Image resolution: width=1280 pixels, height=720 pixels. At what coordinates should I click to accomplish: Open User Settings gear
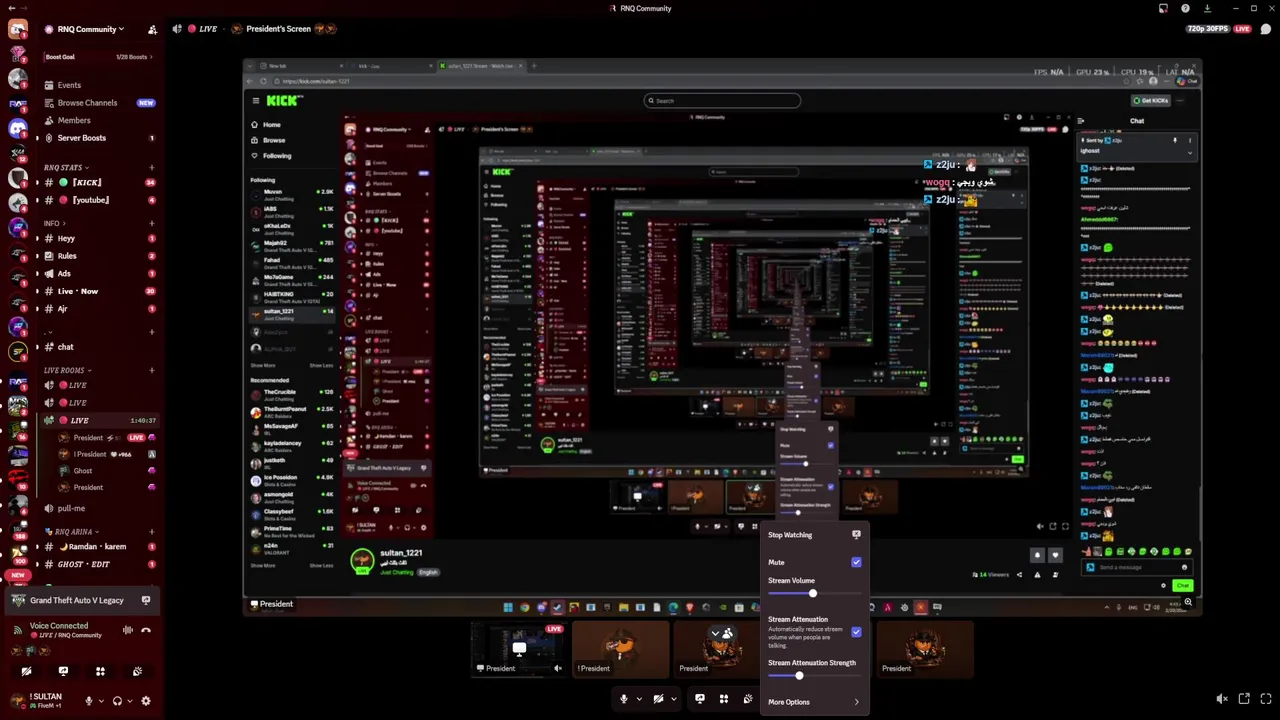click(x=146, y=701)
